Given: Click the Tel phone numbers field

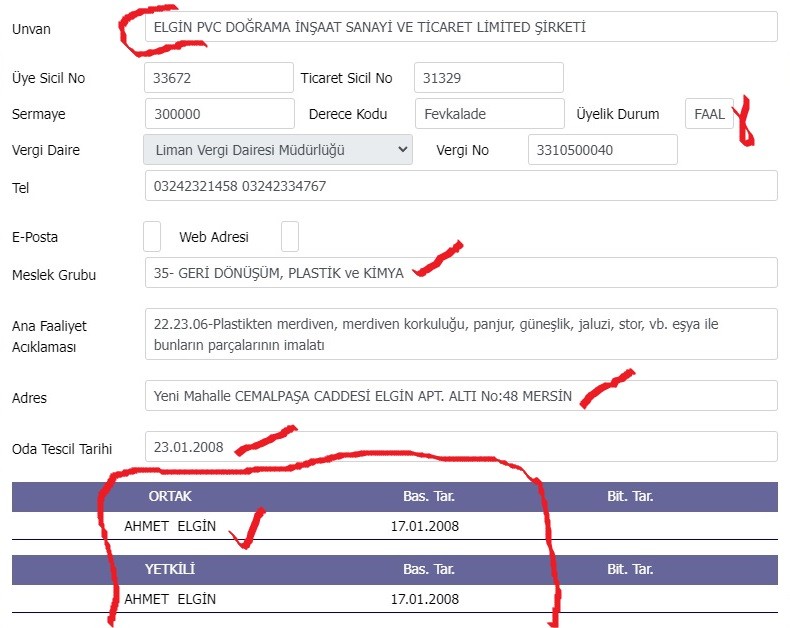Looking at the screenshot, I should pos(461,185).
